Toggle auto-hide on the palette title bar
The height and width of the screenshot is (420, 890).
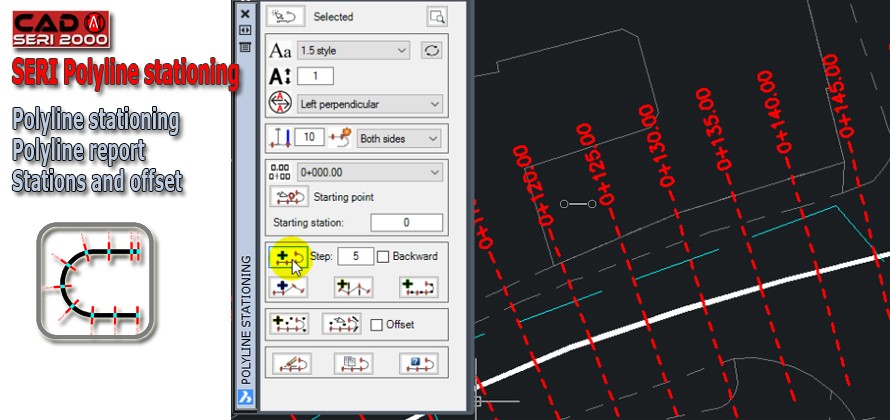click(245, 30)
